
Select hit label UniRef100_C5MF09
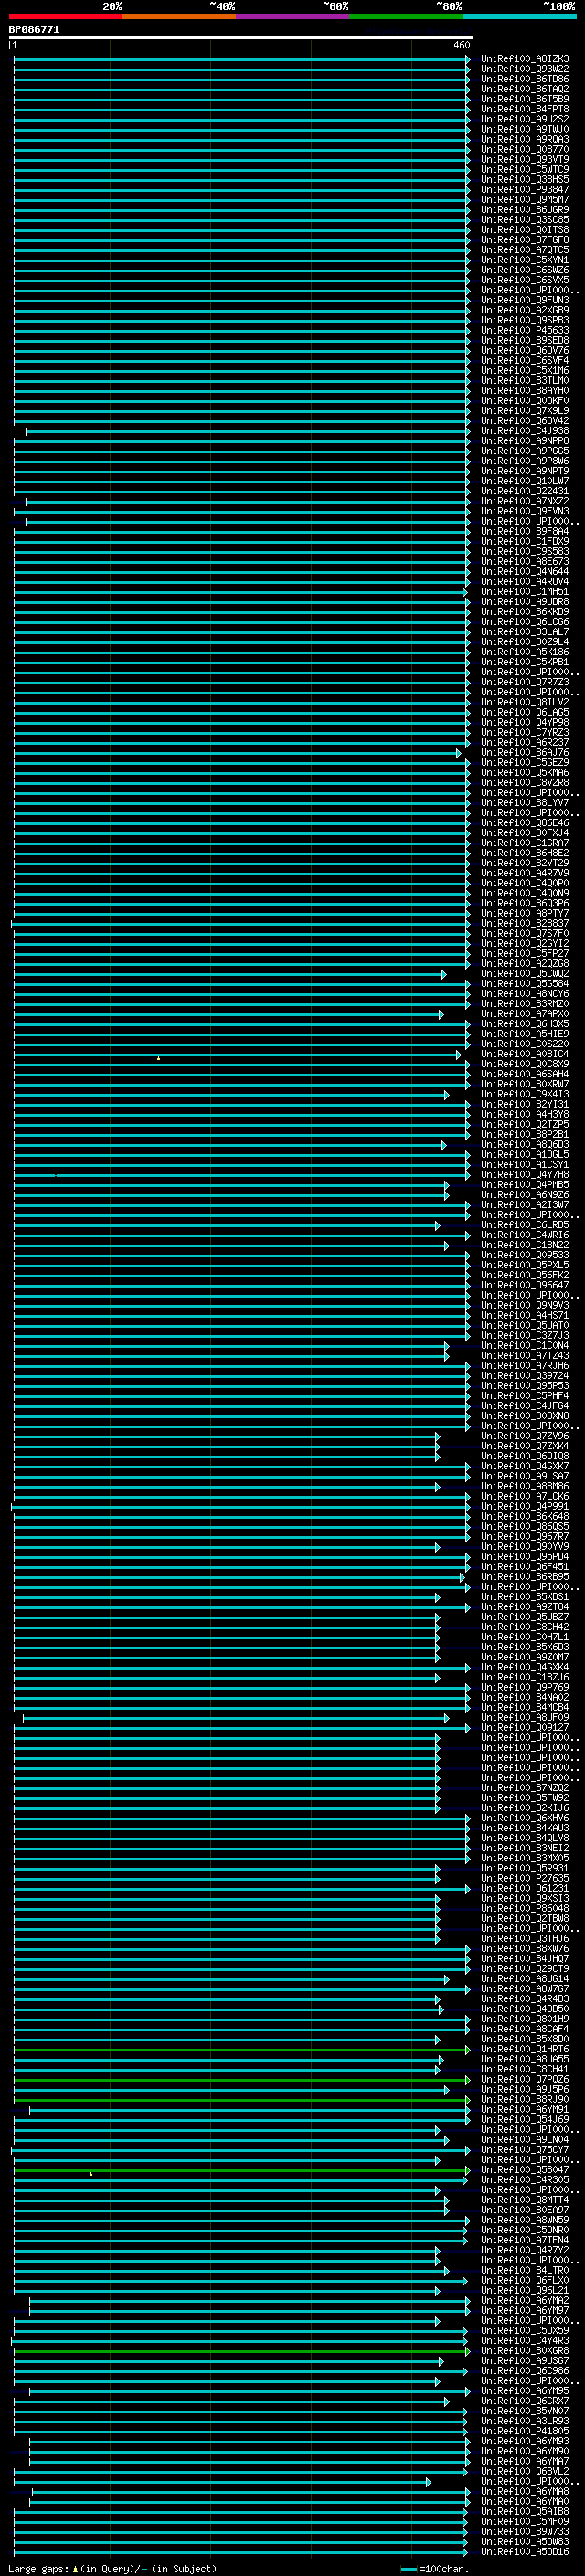pos(524,2521)
